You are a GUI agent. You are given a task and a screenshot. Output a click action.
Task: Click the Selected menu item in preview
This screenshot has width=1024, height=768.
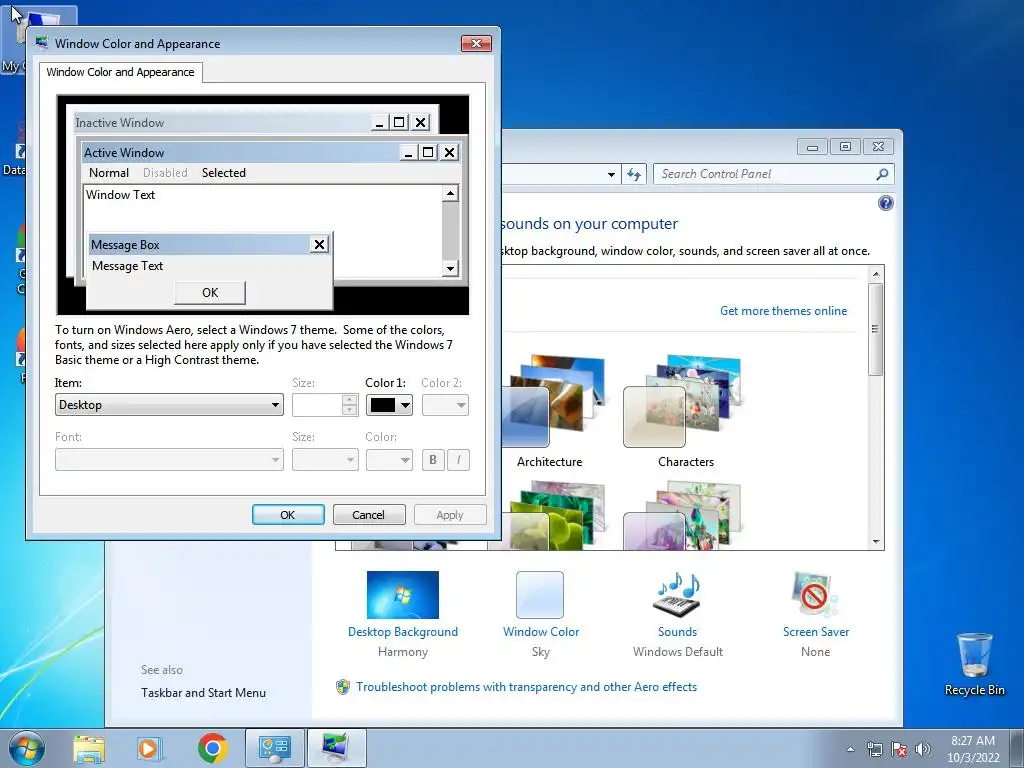(x=224, y=172)
